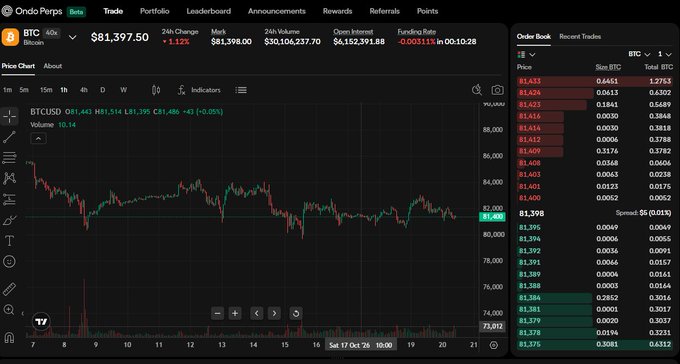The height and width of the screenshot is (364, 680).
Task: Open the Rewards page
Action: click(337, 11)
